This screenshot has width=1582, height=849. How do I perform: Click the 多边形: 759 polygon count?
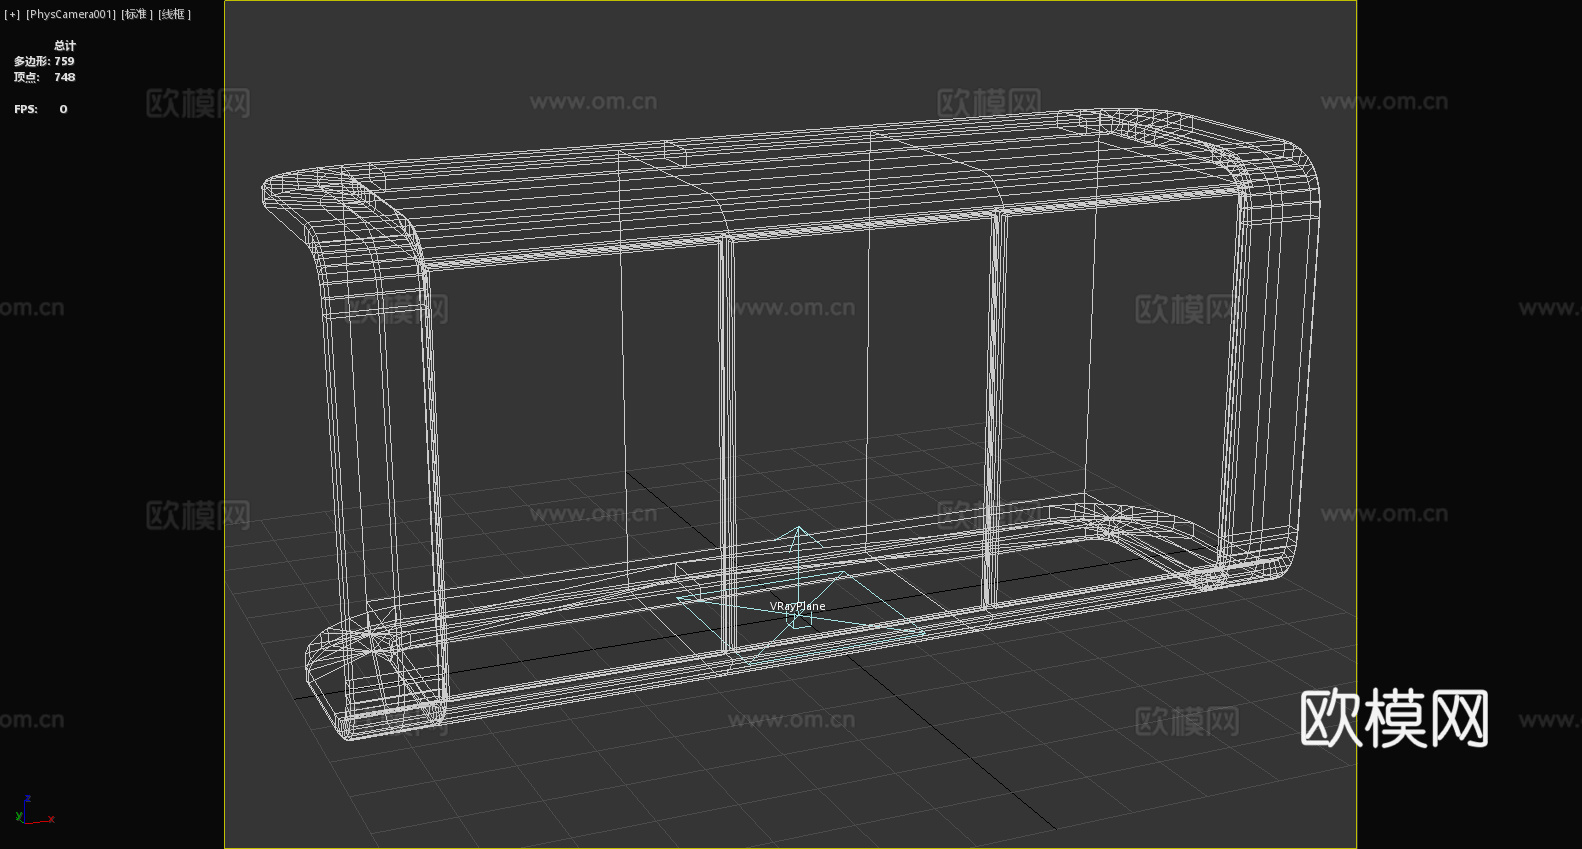coord(44,61)
